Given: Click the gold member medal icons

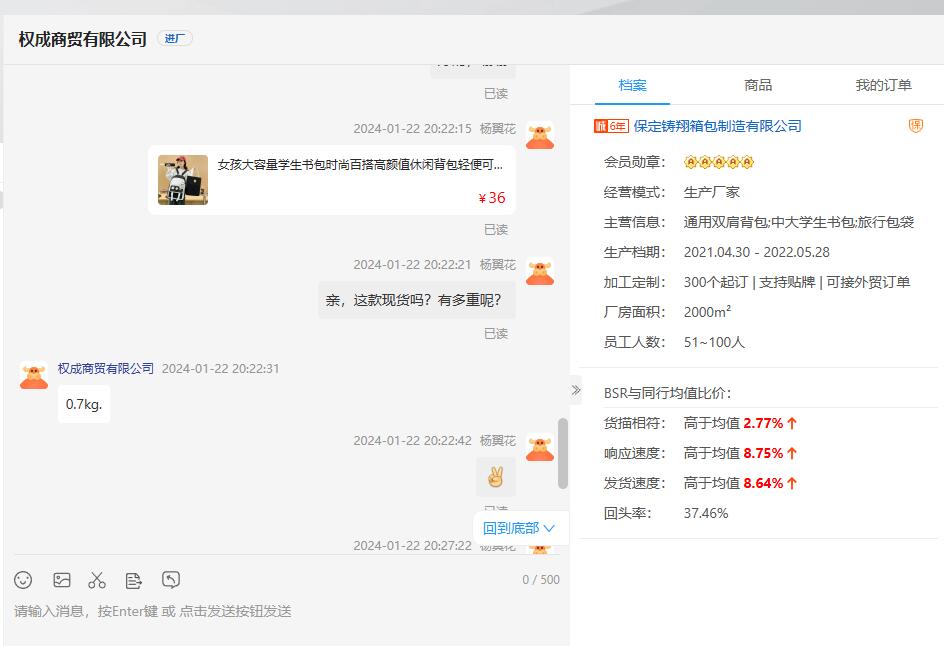Looking at the screenshot, I should pos(718,162).
